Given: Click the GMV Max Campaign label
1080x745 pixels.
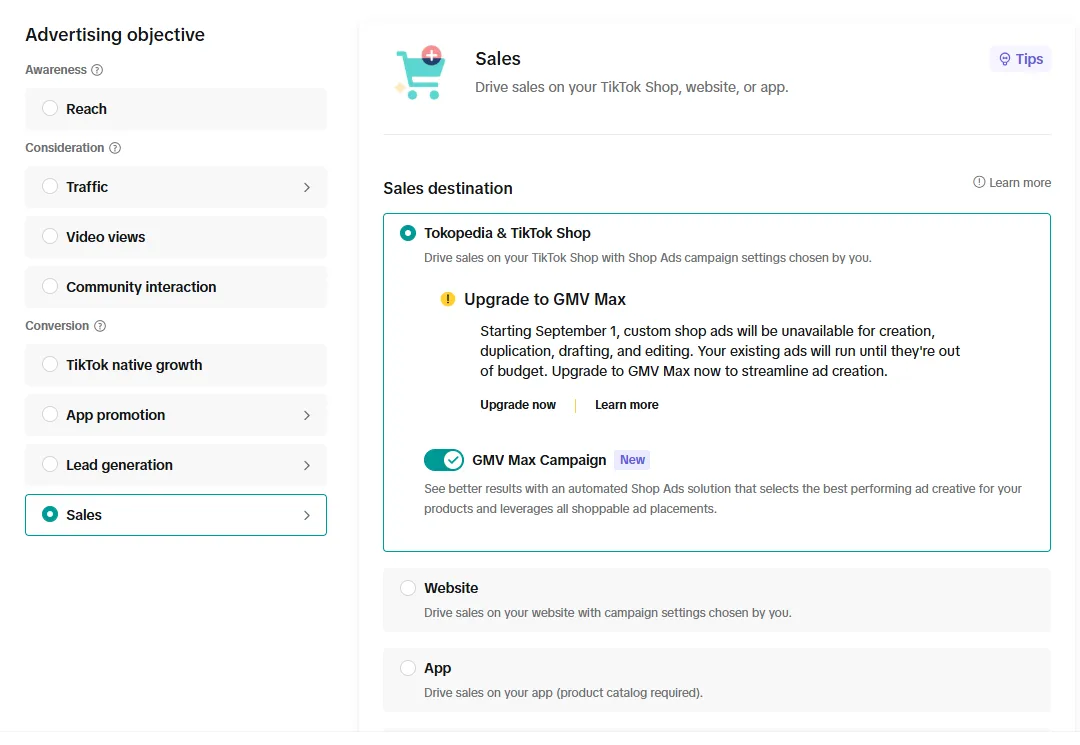Looking at the screenshot, I should (x=539, y=460).
